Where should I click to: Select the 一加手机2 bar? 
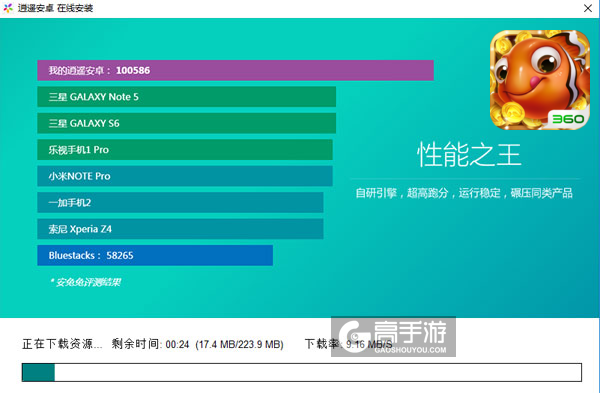(x=180, y=202)
